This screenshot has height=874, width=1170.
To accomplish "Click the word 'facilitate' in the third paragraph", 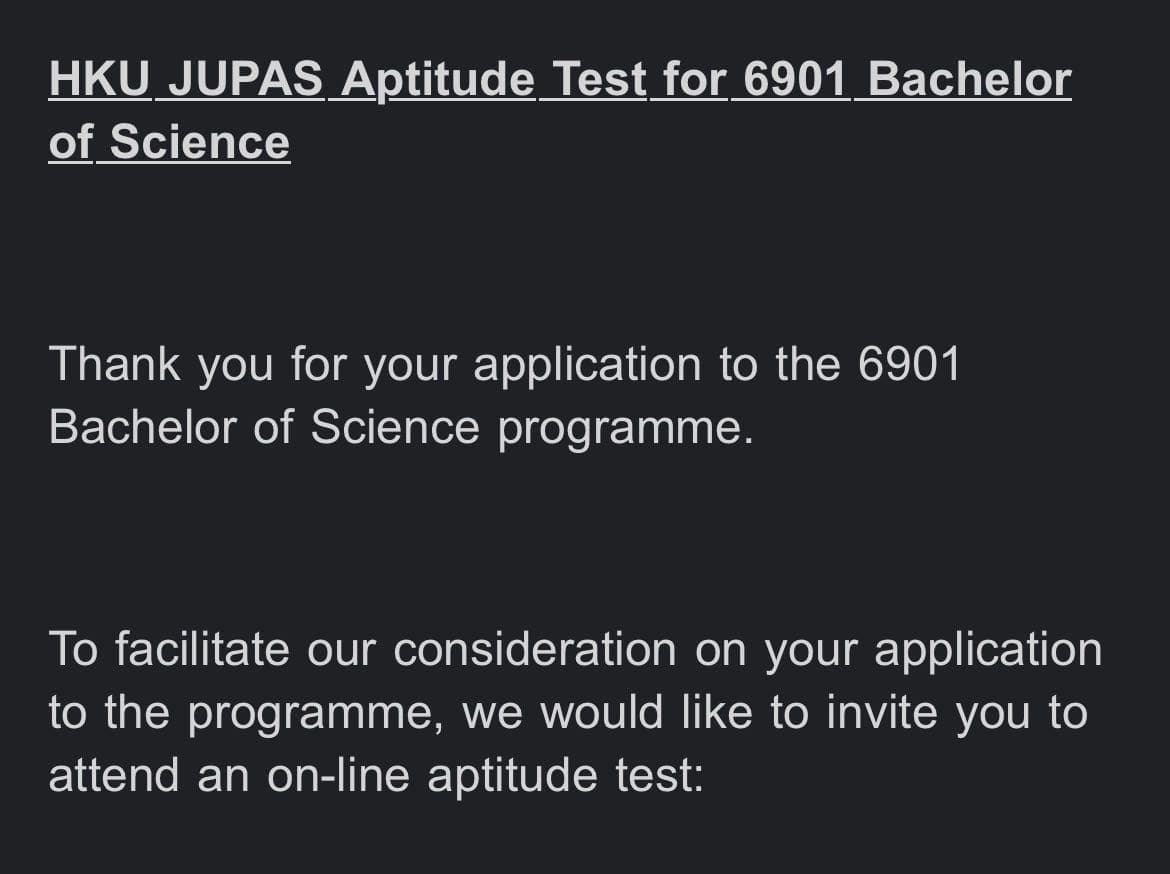I will click(202, 649).
